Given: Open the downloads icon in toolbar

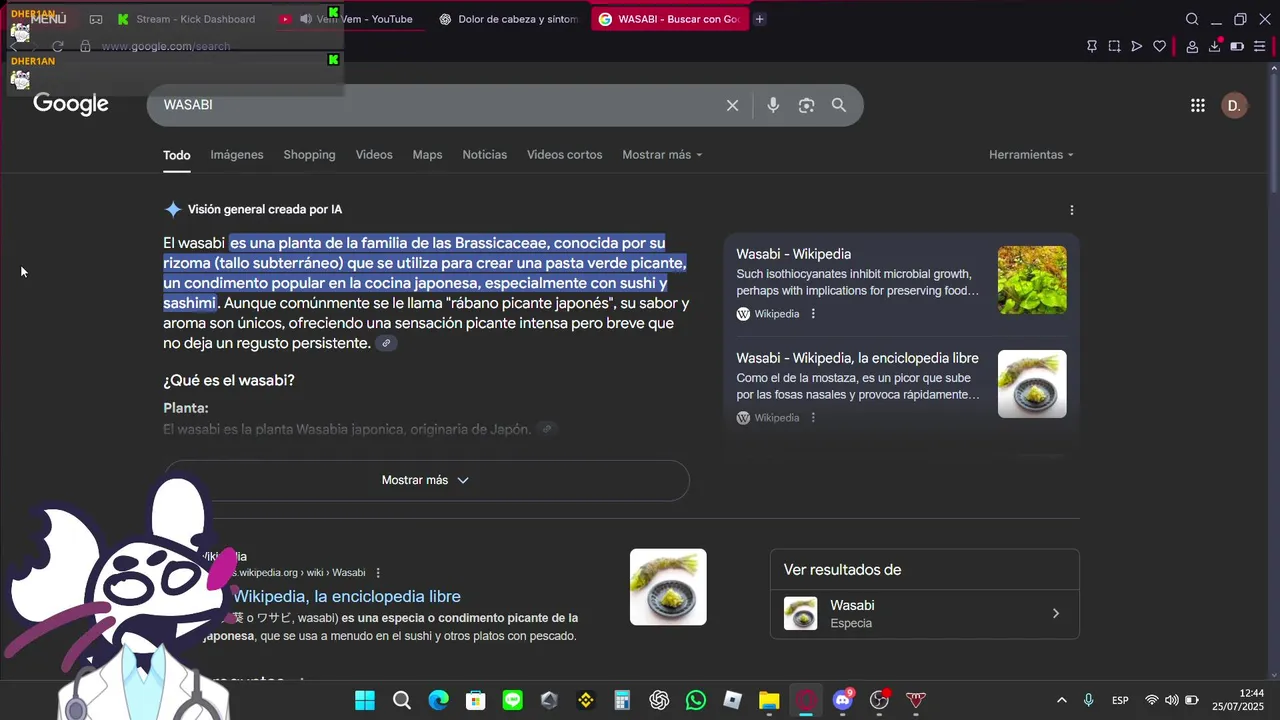Looking at the screenshot, I should (x=1215, y=46).
